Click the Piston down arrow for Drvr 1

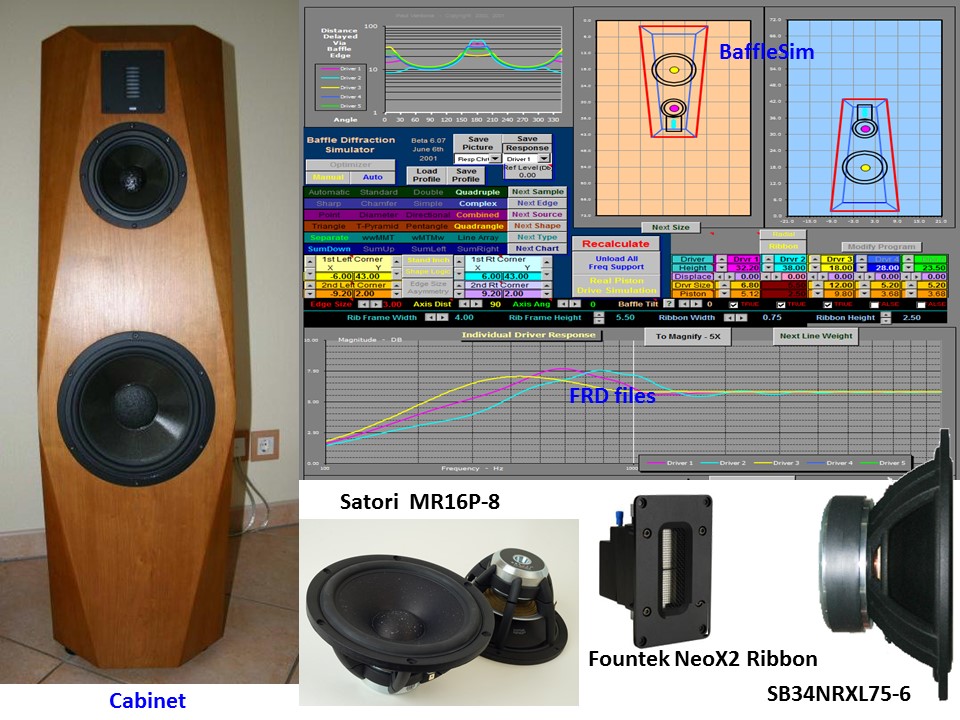click(724, 293)
